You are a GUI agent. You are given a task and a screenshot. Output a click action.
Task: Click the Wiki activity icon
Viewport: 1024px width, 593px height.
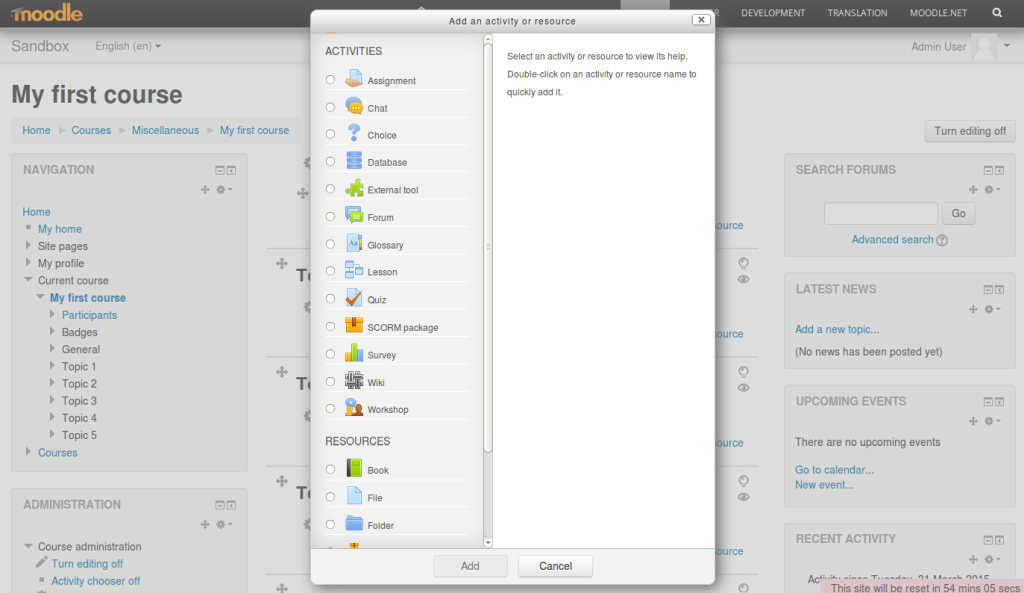(354, 381)
